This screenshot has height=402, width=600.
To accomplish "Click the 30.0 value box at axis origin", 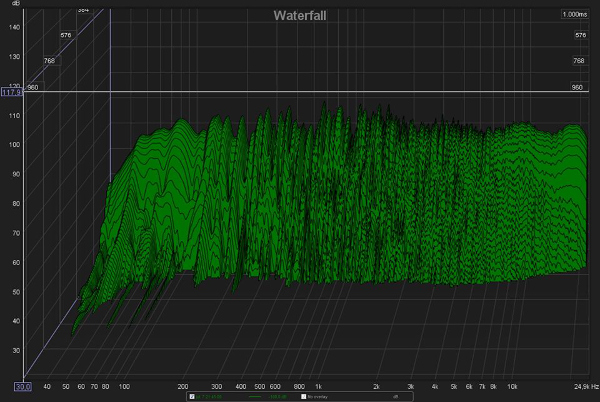I will pos(23,386).
